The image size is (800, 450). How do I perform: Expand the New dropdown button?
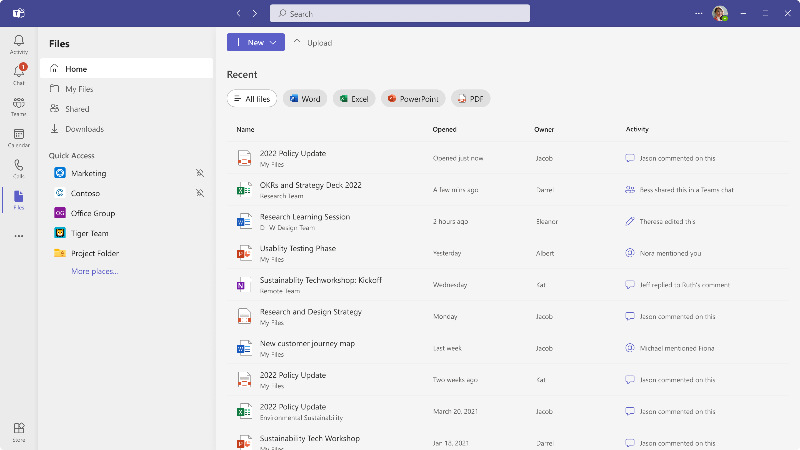256,42
